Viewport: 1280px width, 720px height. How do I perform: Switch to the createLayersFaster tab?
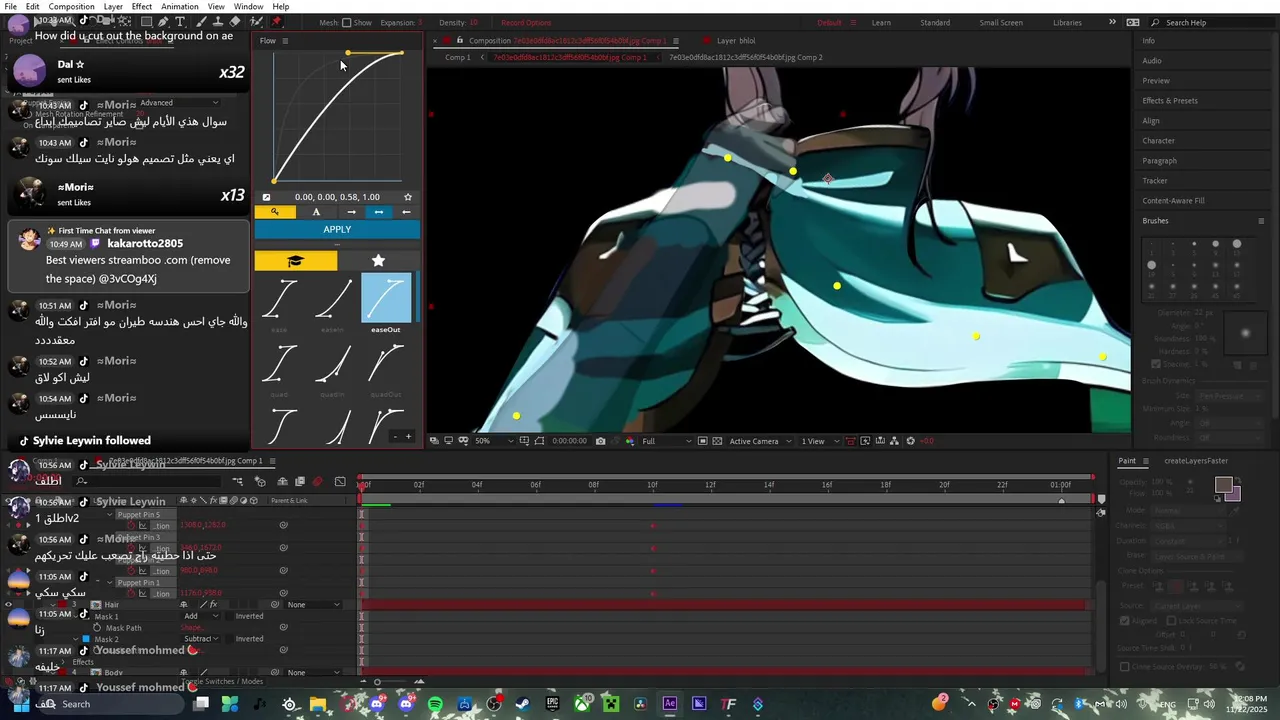click(1196, 461)
